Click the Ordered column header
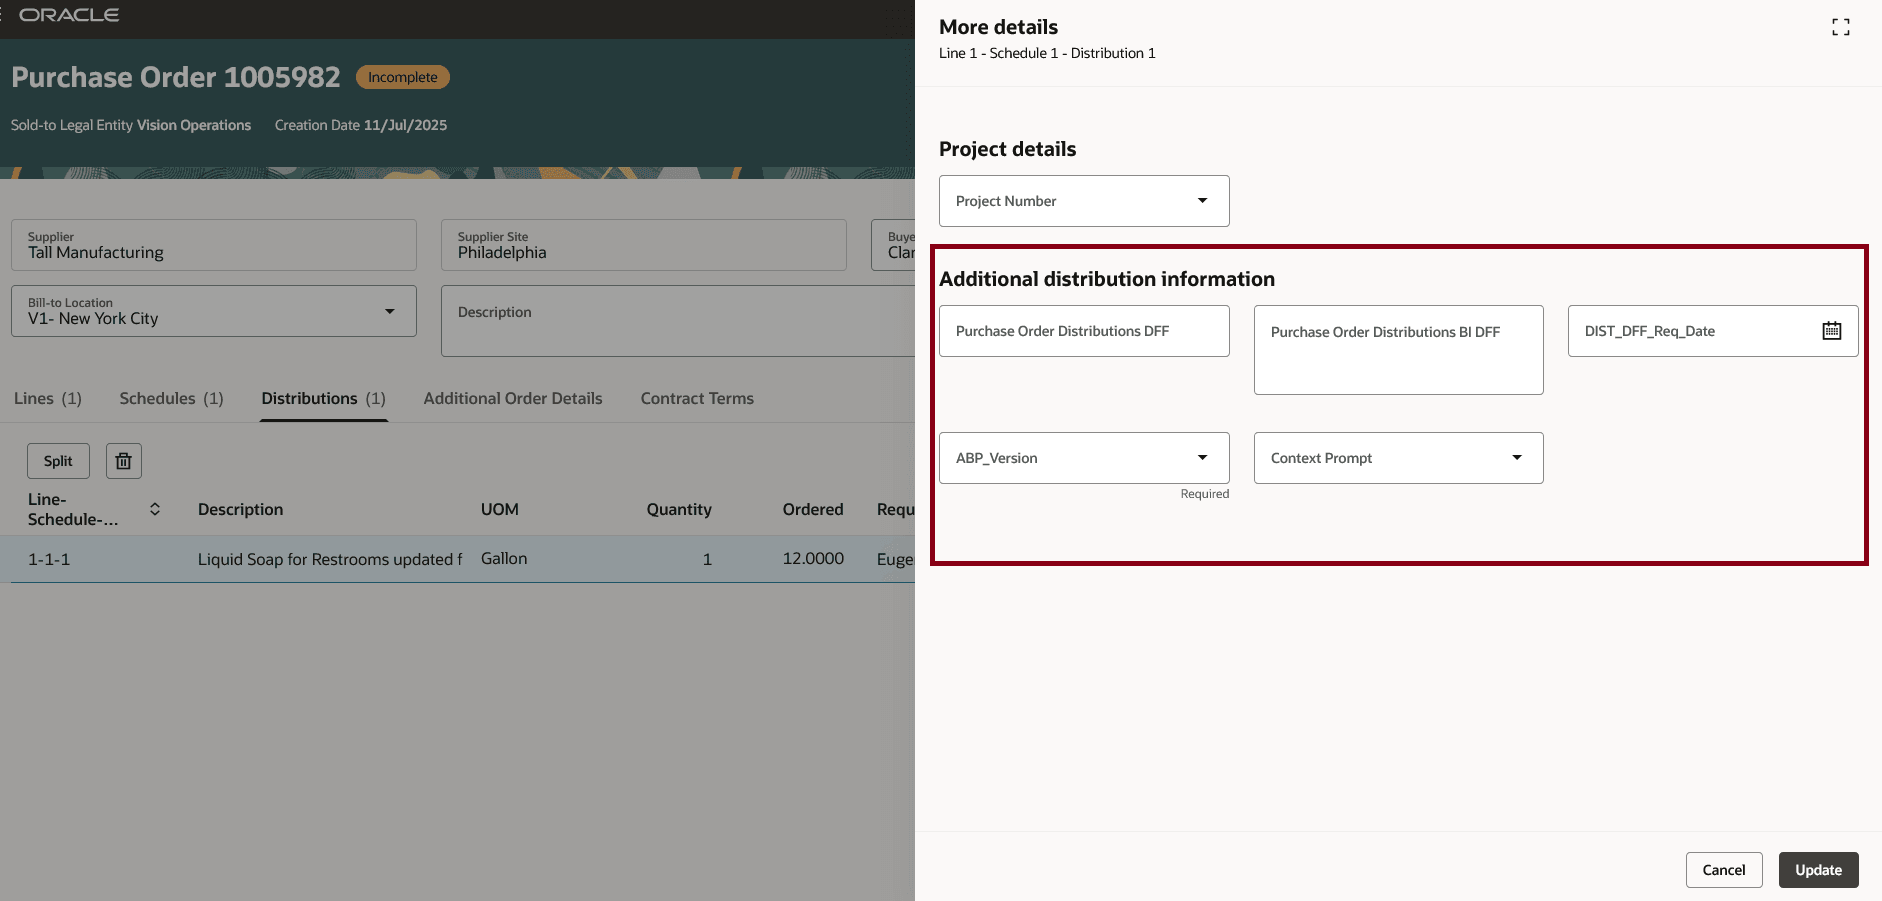This screenshot has width=1882, height=901. (x=813, y=509)
